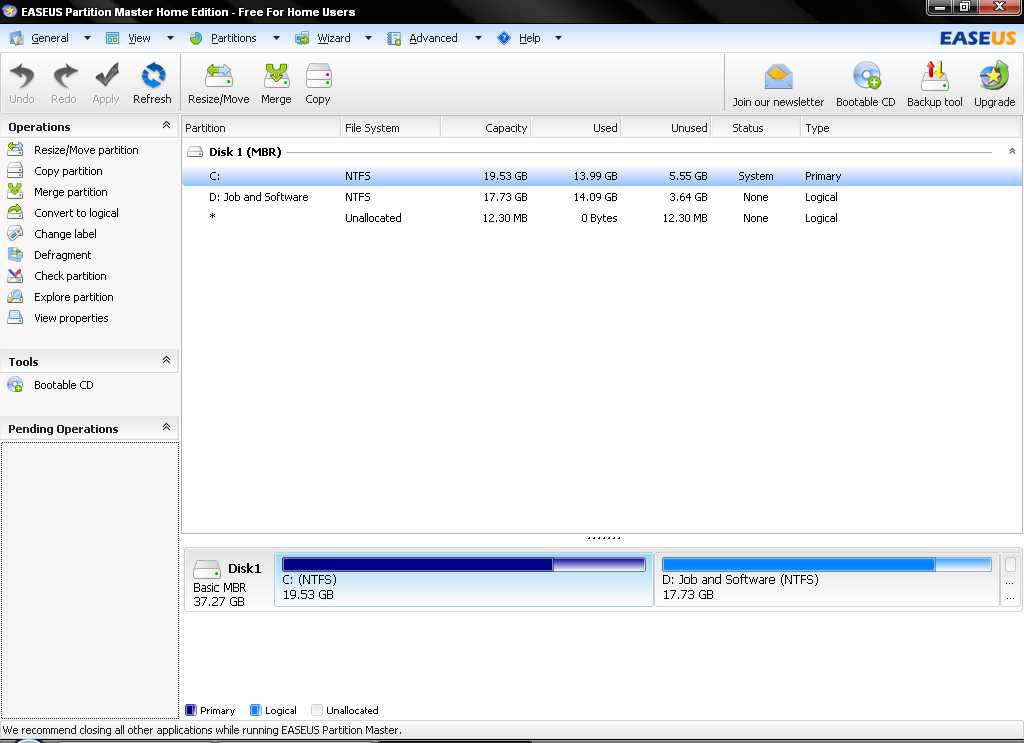Click the View properties link

pos(71,317)
